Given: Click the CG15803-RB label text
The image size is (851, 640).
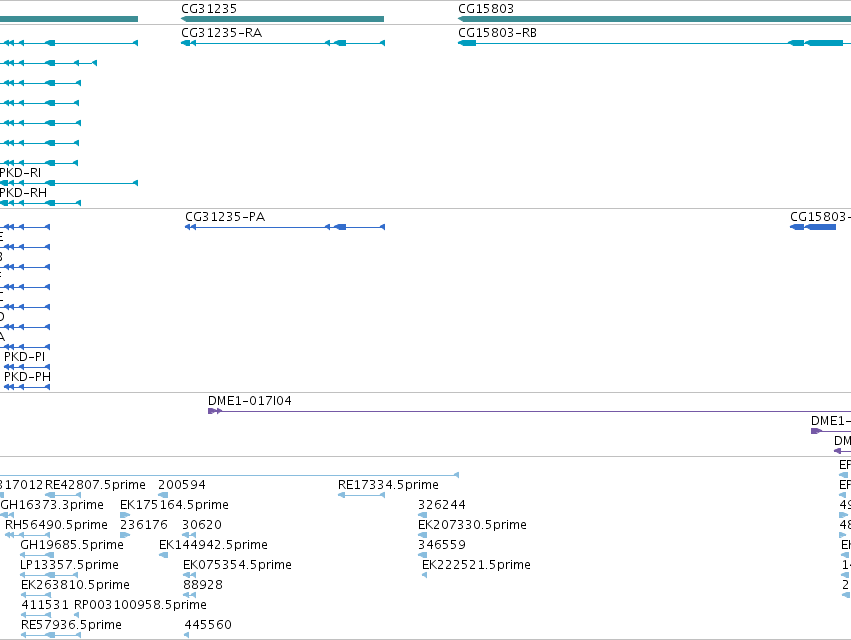Looking at the screenshot, I should [497, 33].
